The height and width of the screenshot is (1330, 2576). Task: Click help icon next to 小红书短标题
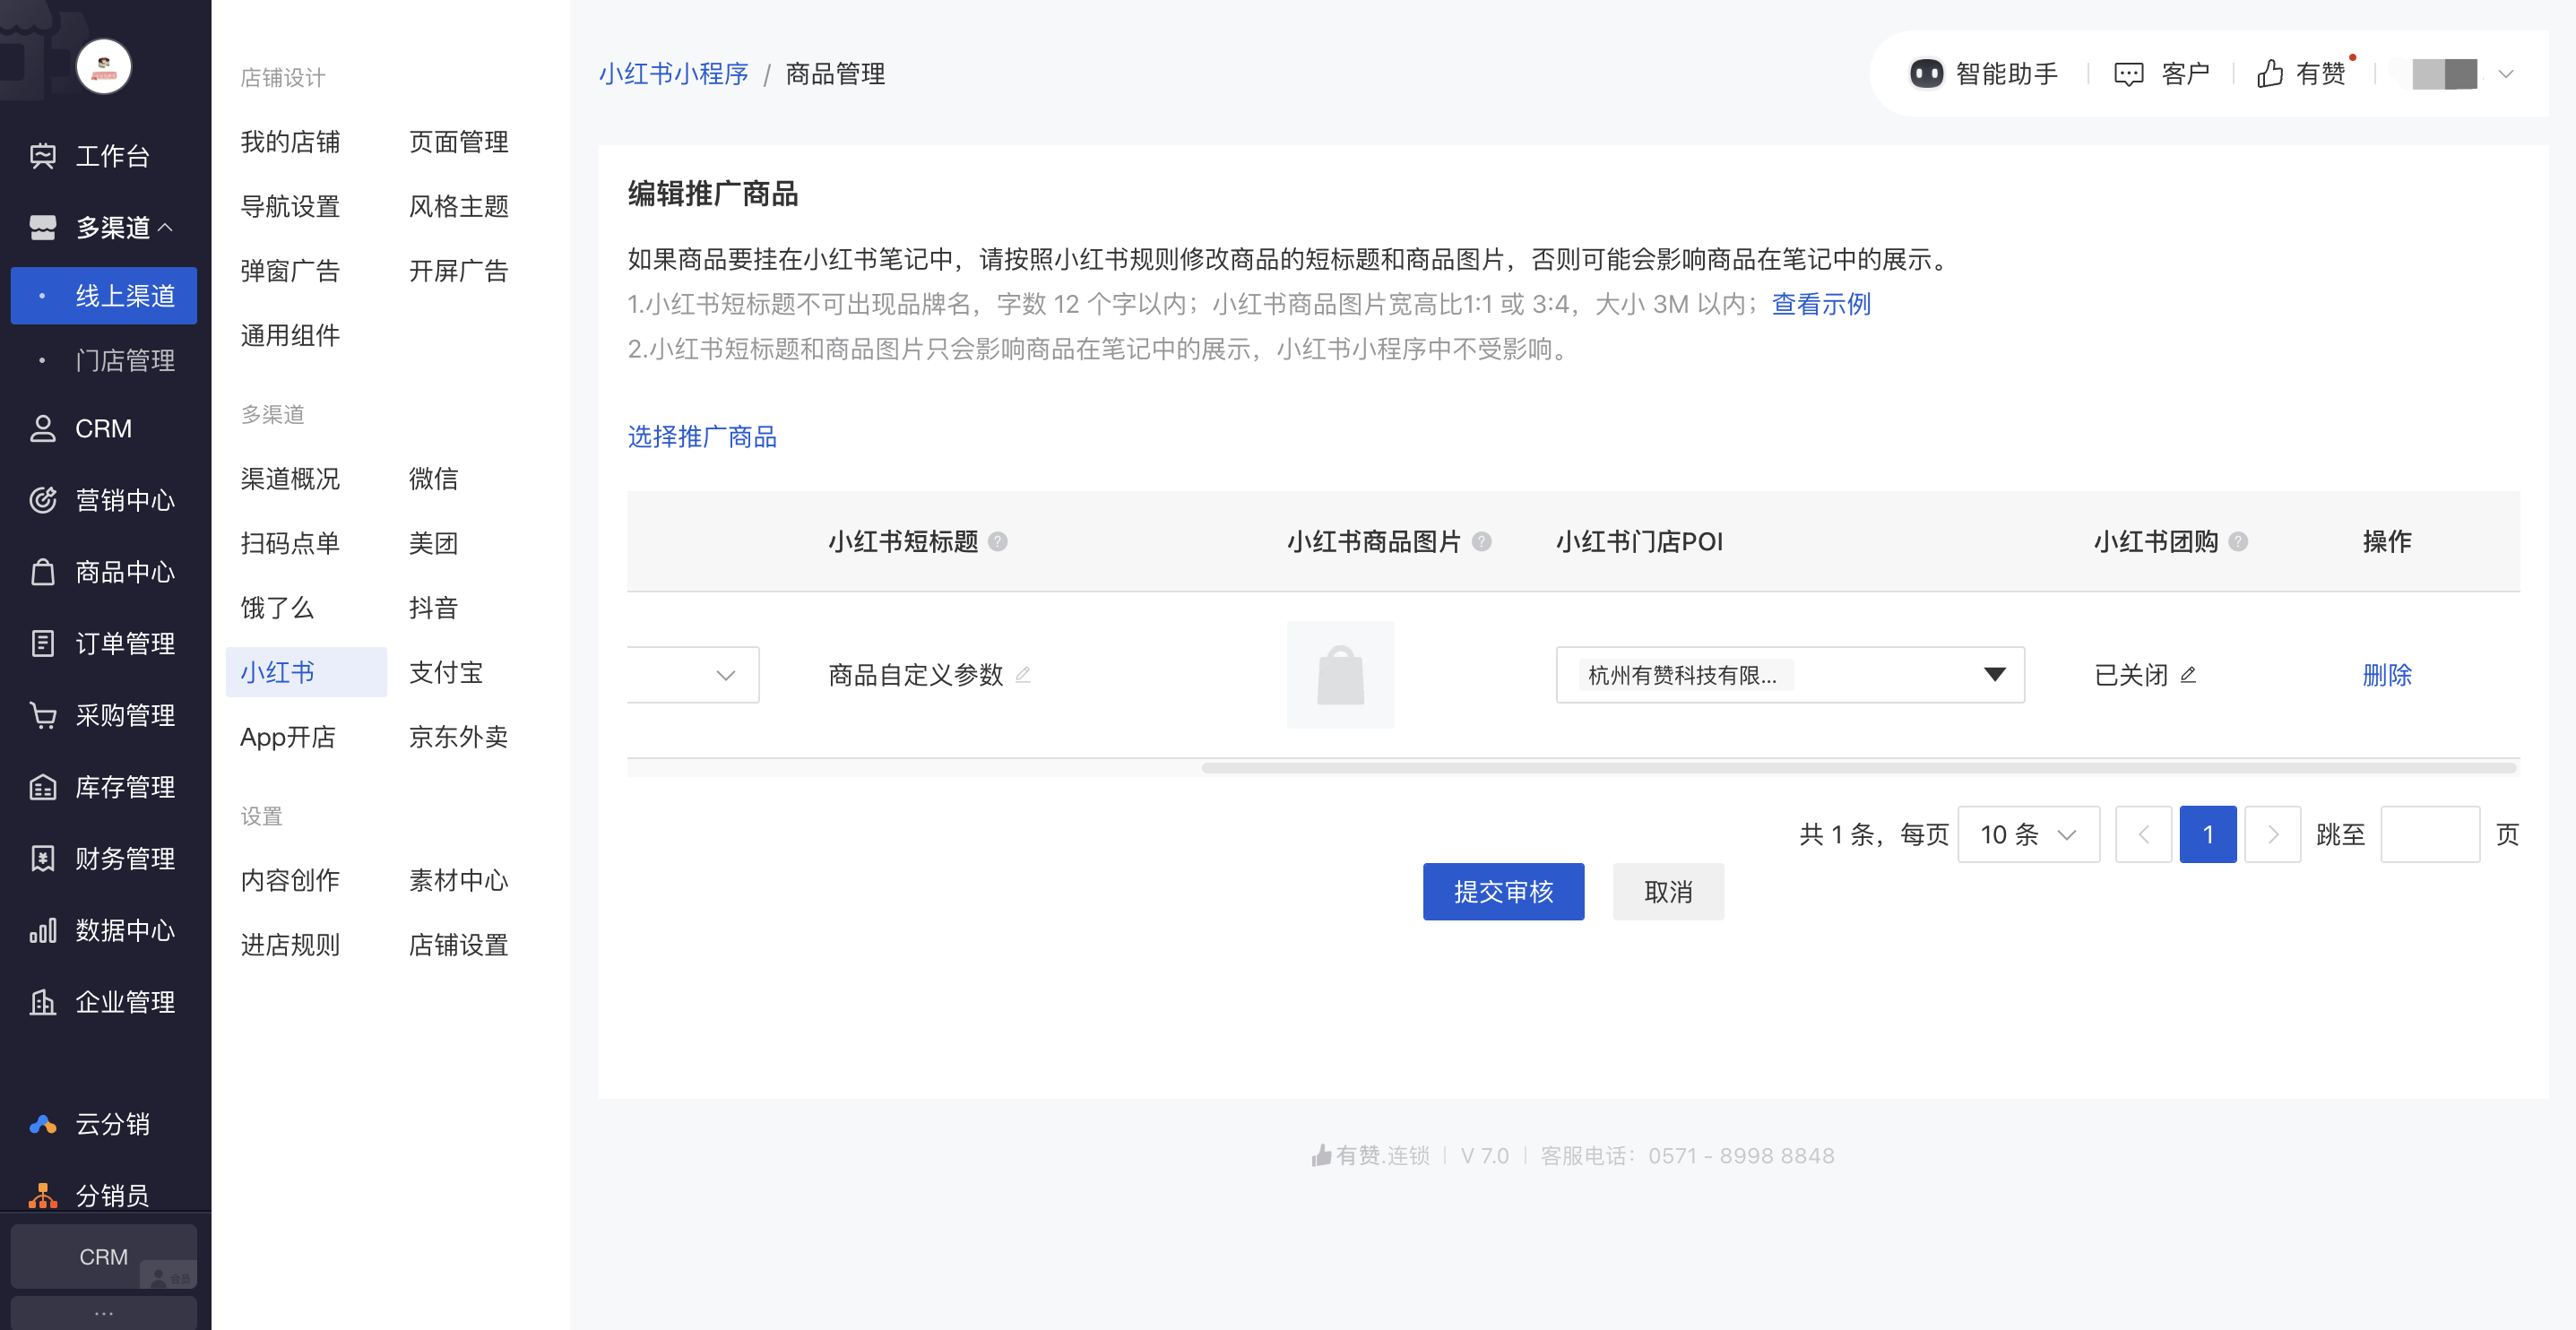[997, 542]
